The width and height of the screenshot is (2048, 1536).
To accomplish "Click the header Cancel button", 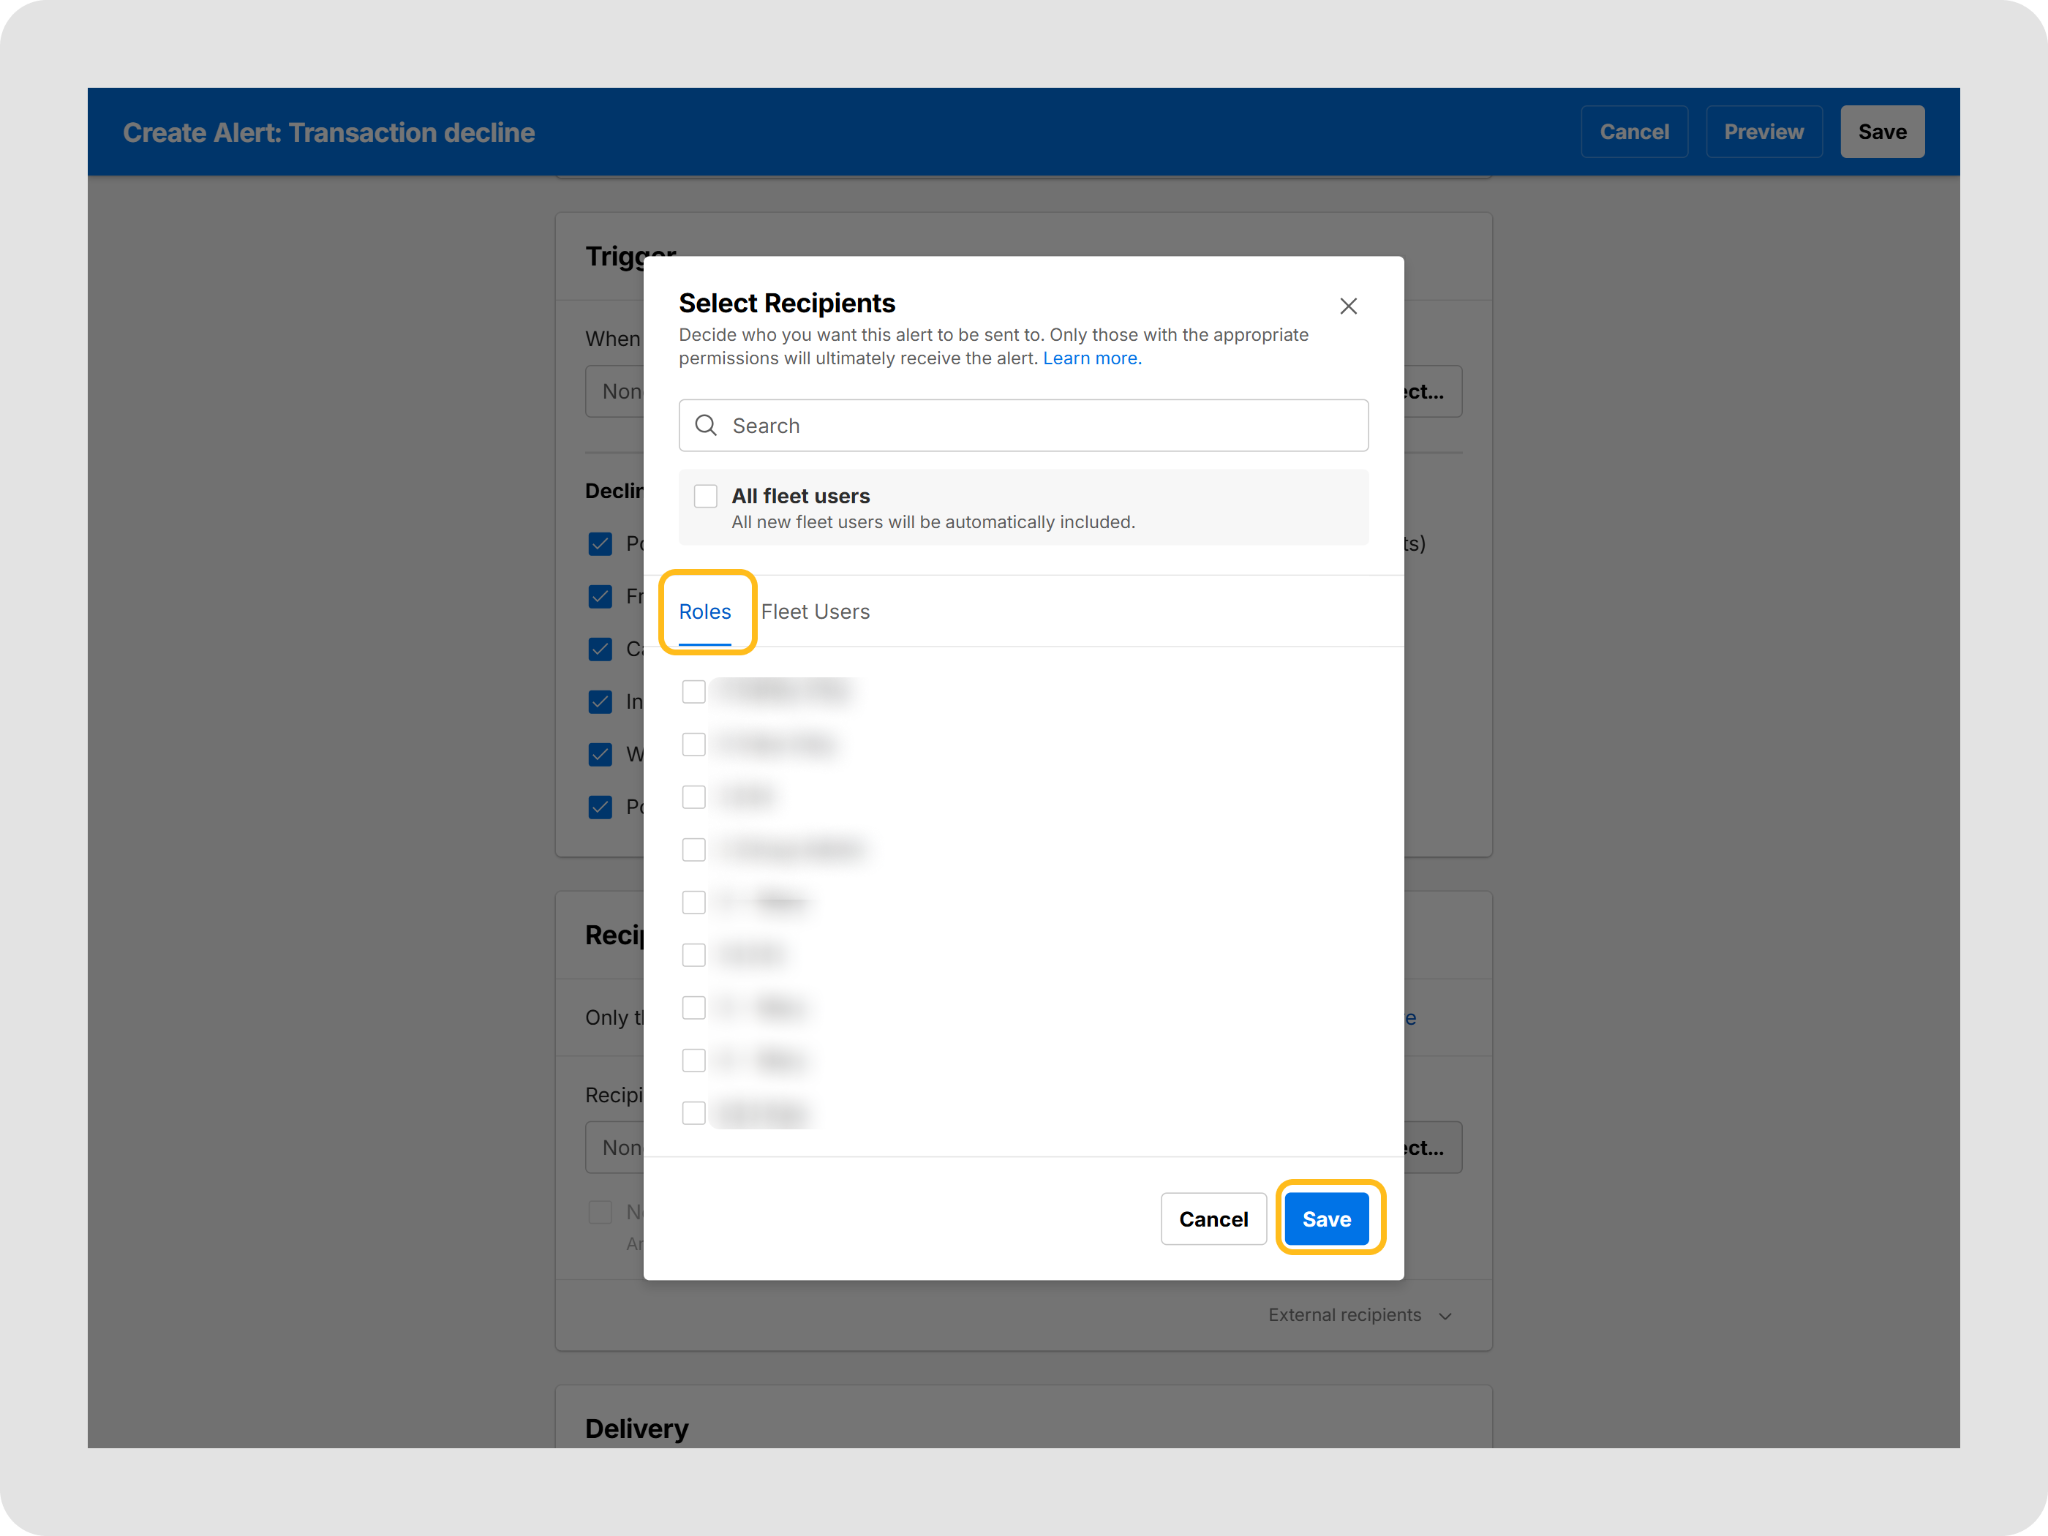I will click(x=1634, y=132).
